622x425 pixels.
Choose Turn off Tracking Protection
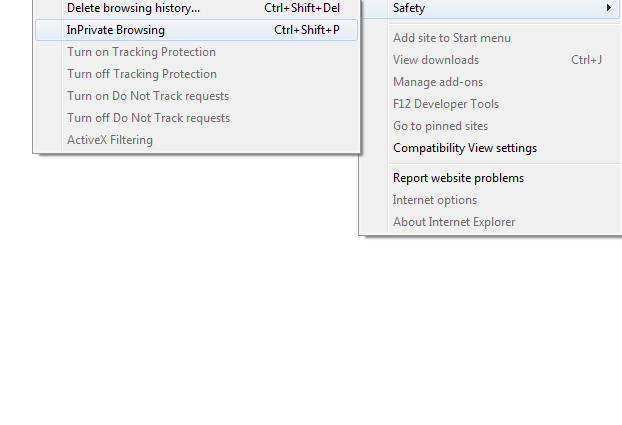pos(141,74)
